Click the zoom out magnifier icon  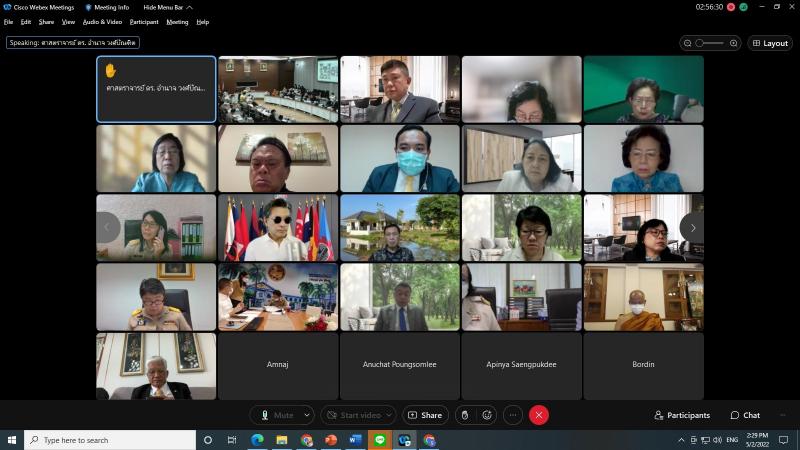(x=687, y=43)
